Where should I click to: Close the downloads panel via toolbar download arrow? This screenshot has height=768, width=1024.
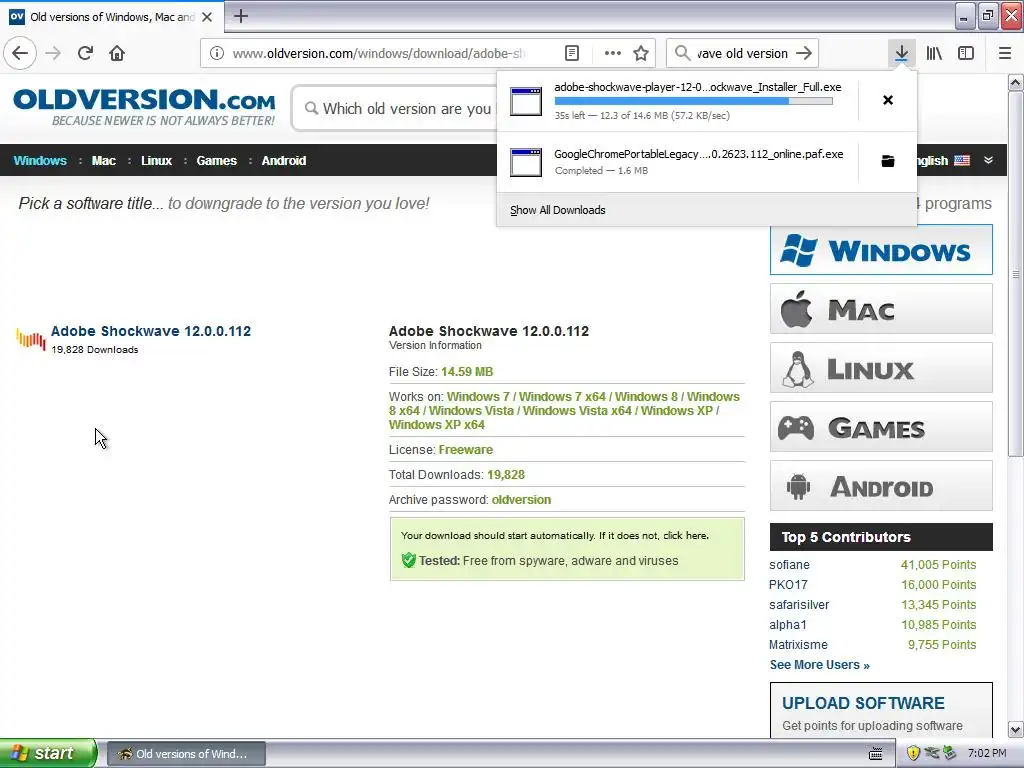click(x=902, y=53)
